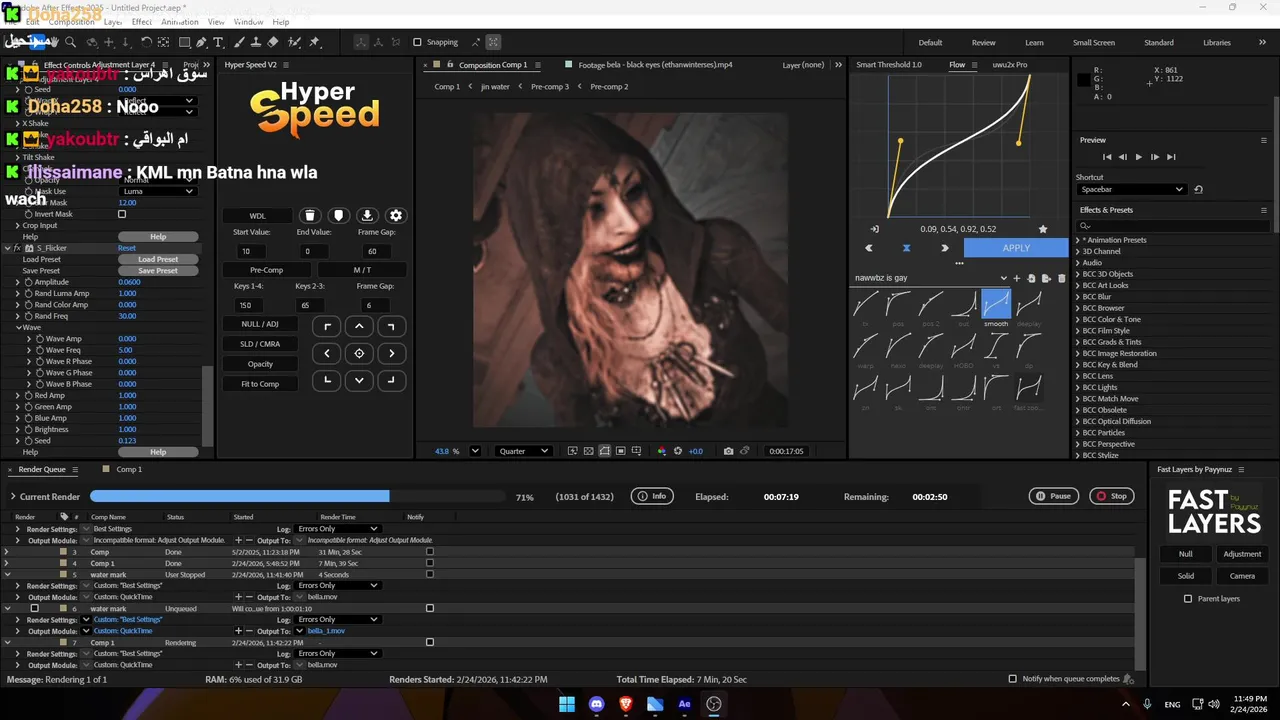Open Discord from the taskbar
Image resolution: width=1280 pixels, height=720 pixels.
[x=597, y=704]
